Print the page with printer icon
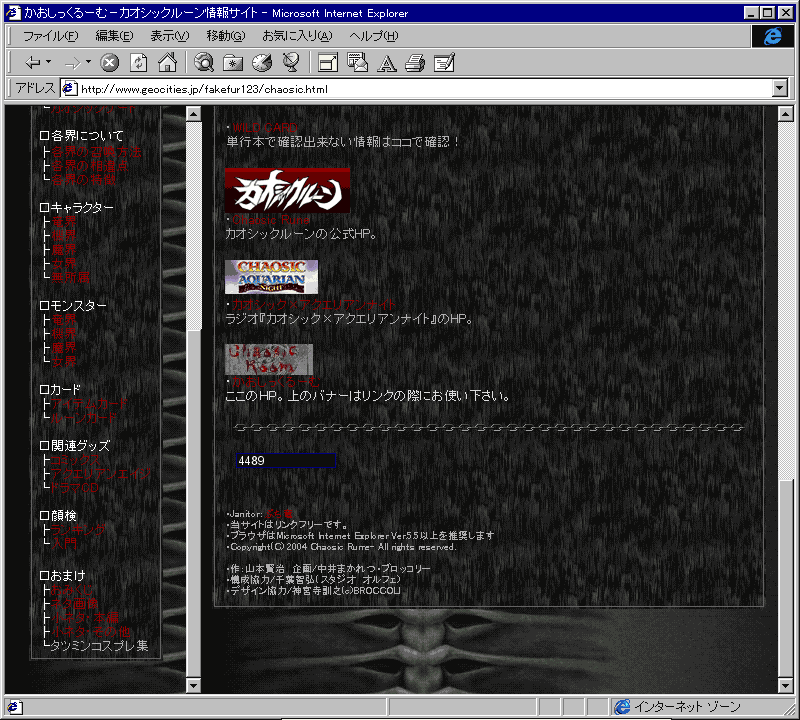Screen dimensions: 800x720 (415, 63)
